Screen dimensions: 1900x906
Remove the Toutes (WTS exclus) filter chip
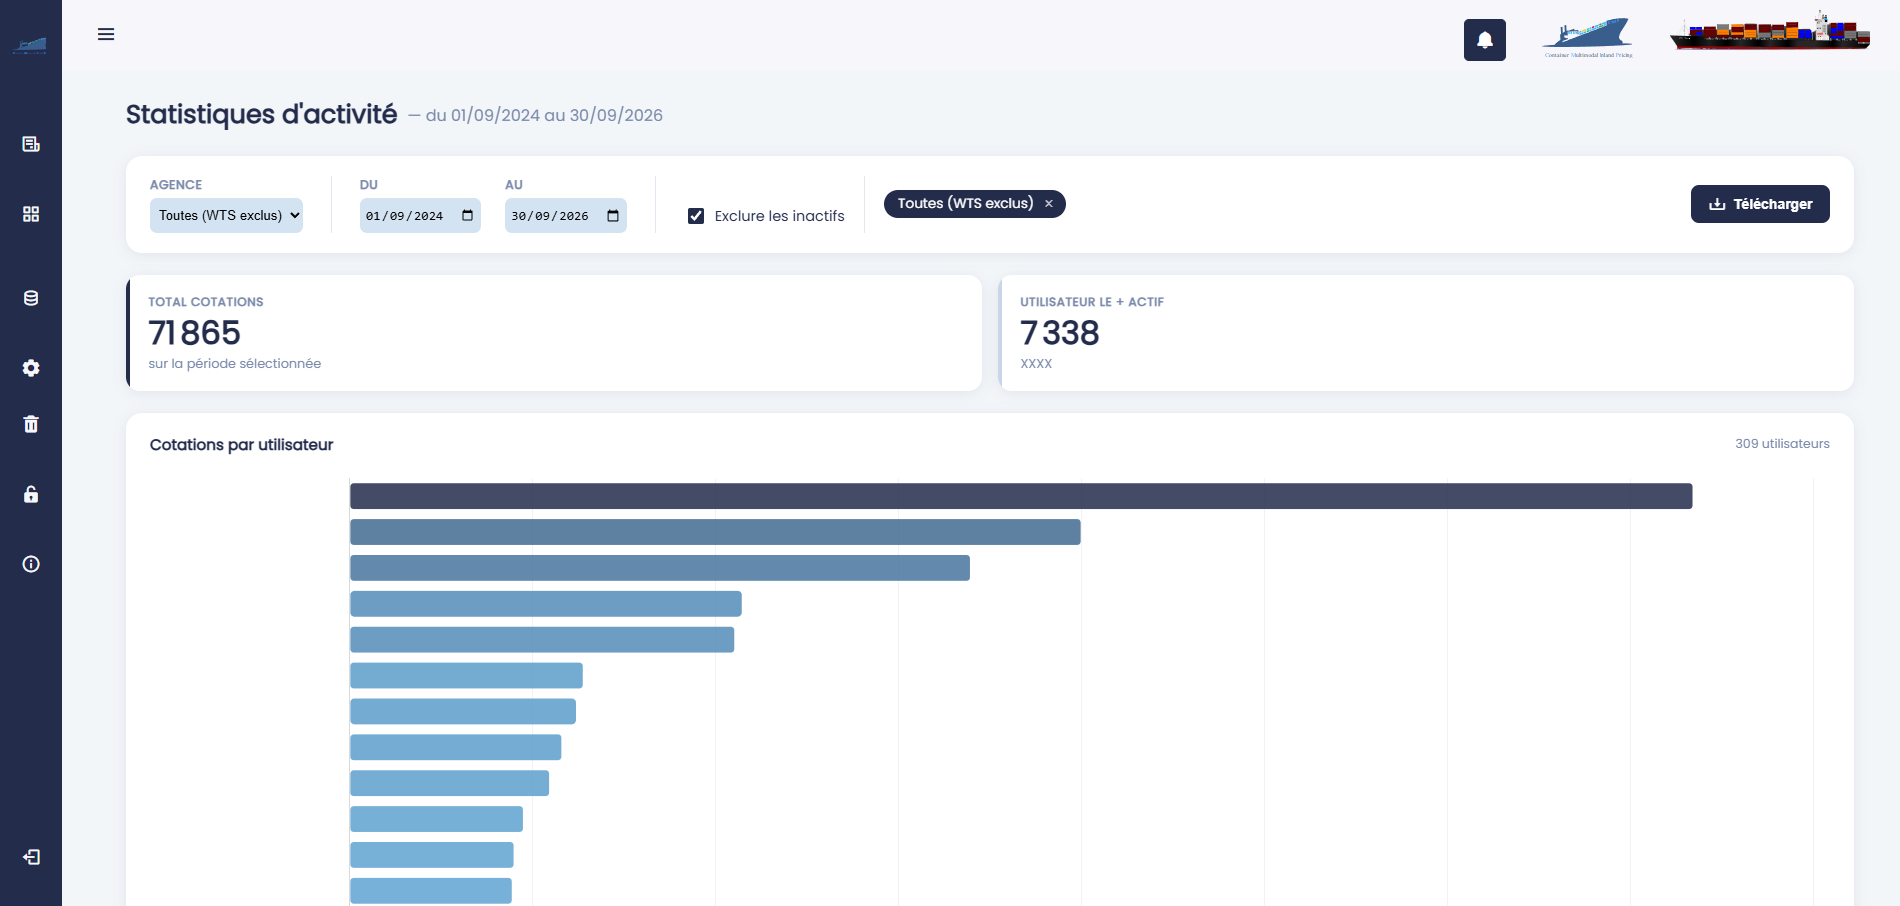(x=1049, y=204)
